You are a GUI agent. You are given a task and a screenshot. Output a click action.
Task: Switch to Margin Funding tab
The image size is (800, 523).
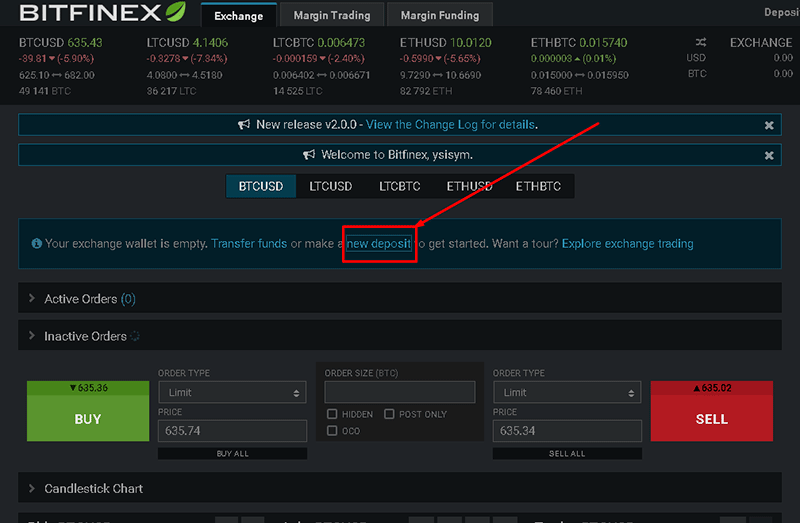pyautogui.click(x=440, y=15)
